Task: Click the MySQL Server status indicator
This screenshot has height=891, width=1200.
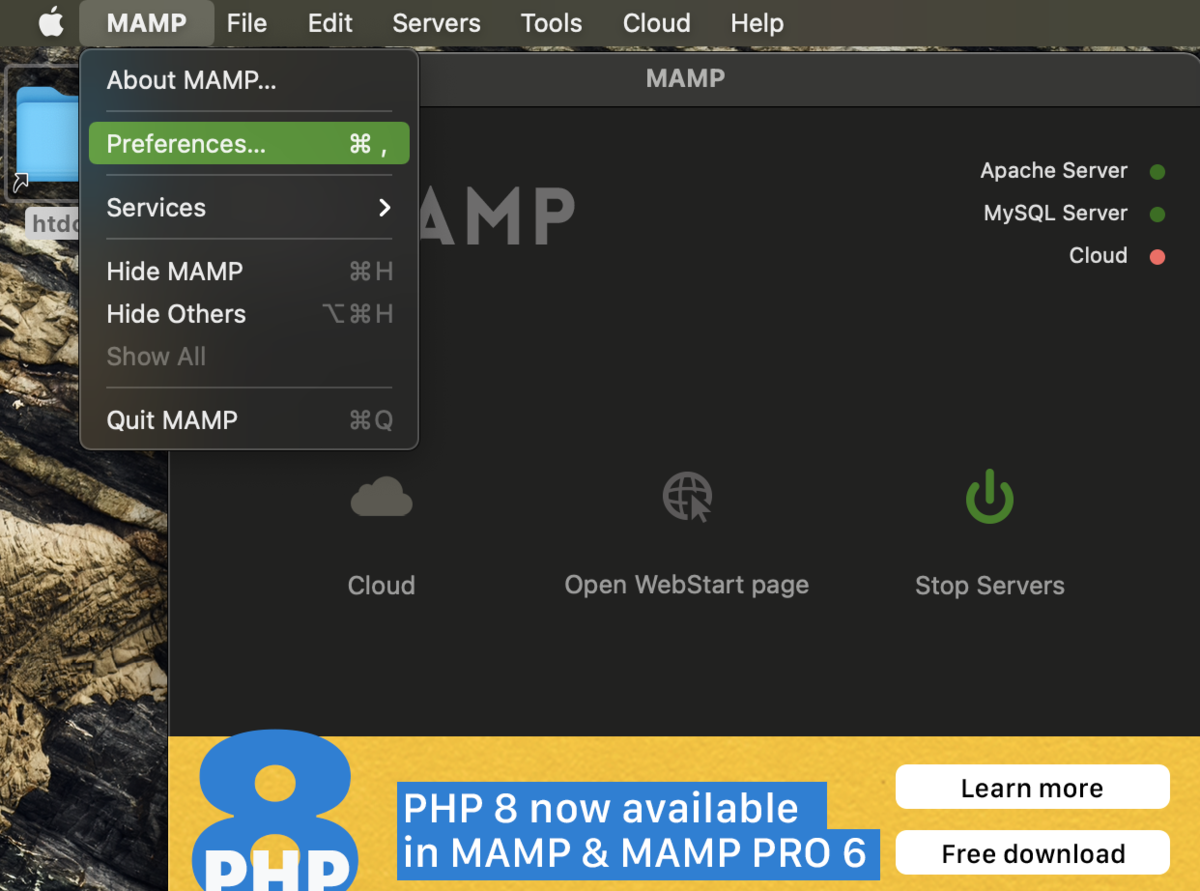Action: pyautogui.click(x=1157, y=213)
